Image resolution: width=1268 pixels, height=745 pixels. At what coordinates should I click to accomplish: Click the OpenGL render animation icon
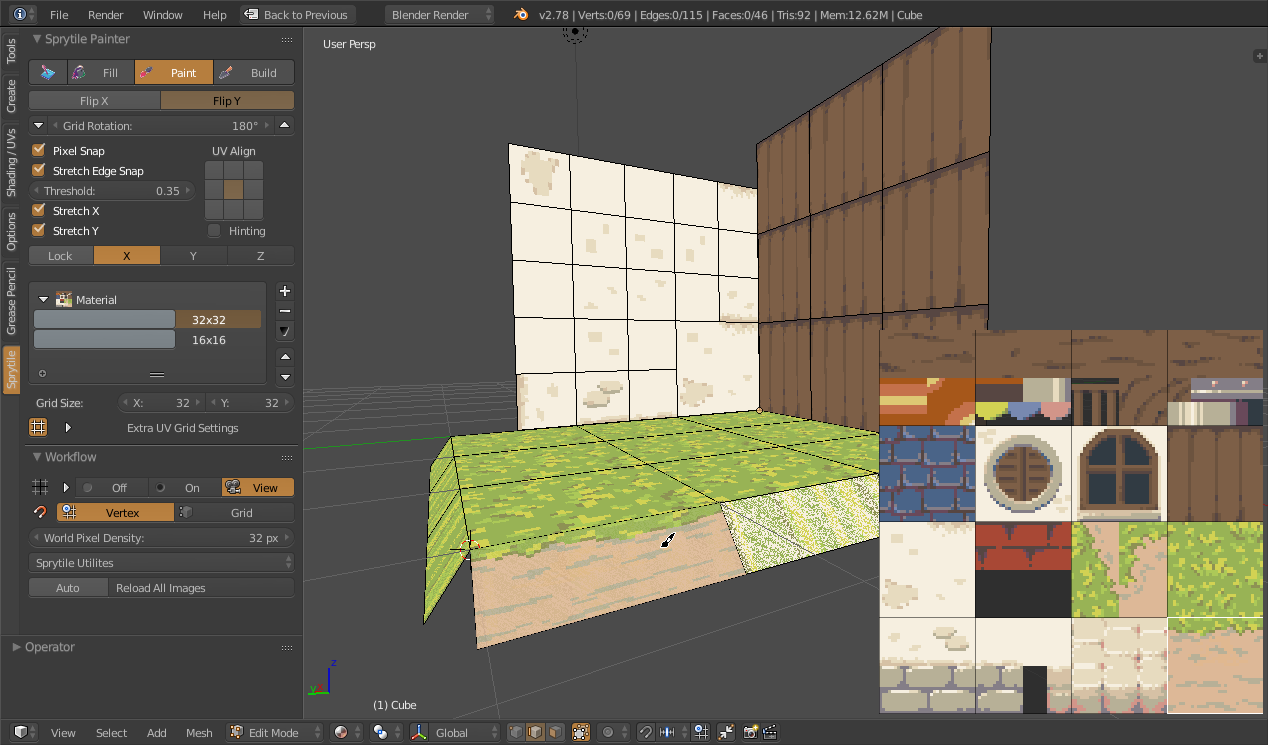770,732
